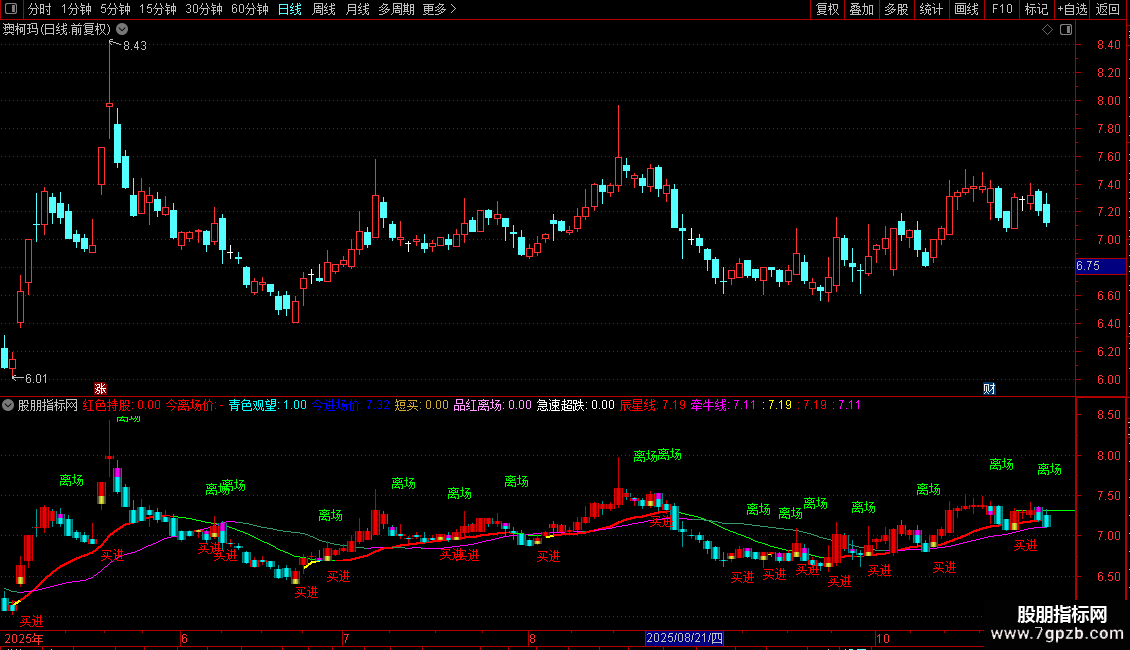1130x650 pixels.
Task: Click the 股朋指标网 indicator name
Action: 48,405
